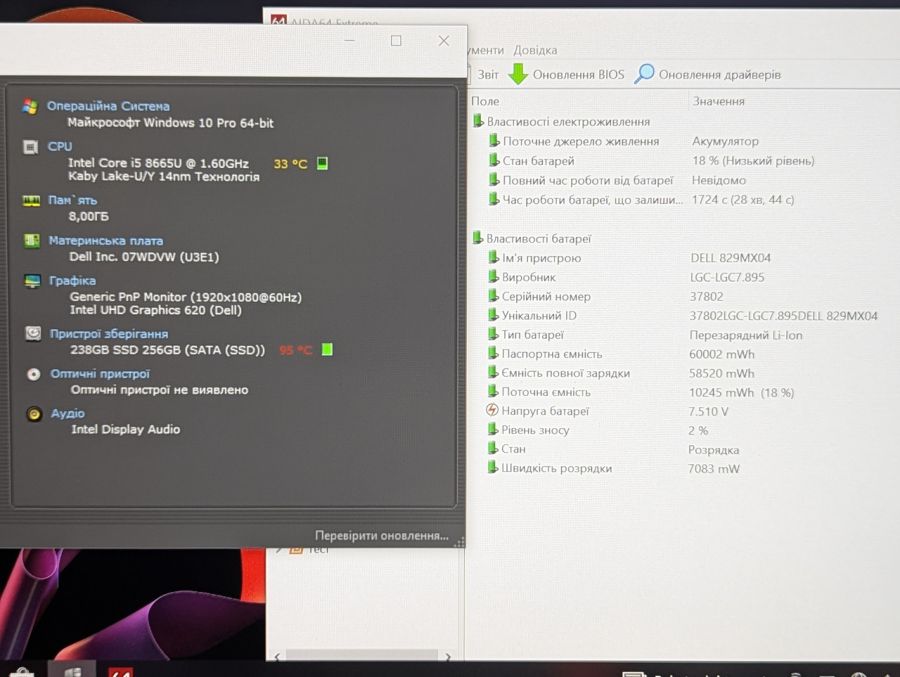The width and height of the screenshot is (900, 677).
Task: Click the icon beside Тип батареї
Action: (x=493, y=334)
